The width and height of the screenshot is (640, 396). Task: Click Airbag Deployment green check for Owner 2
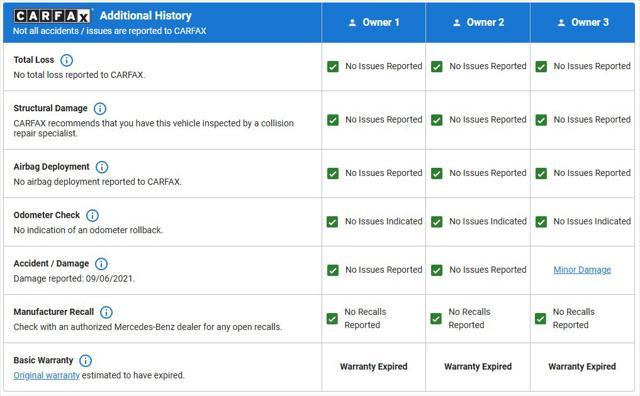click(437, 174)
